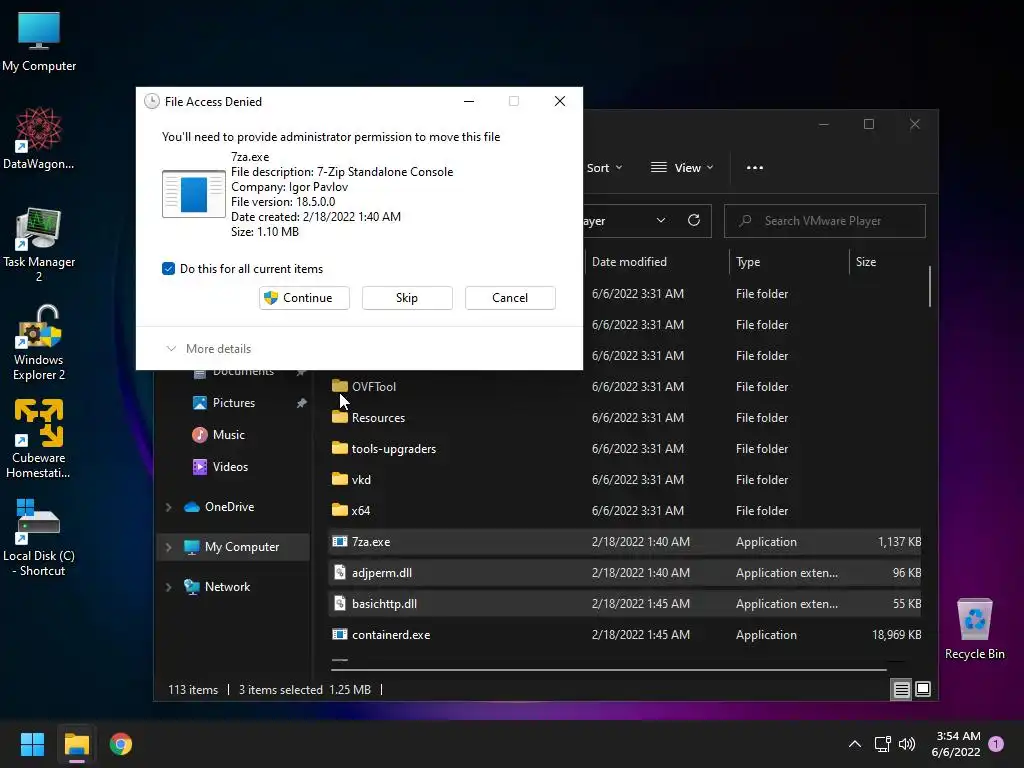Screen dimensions: 1024x768
Task: Open the notification badge in taskbar
Action: [996, 744]
